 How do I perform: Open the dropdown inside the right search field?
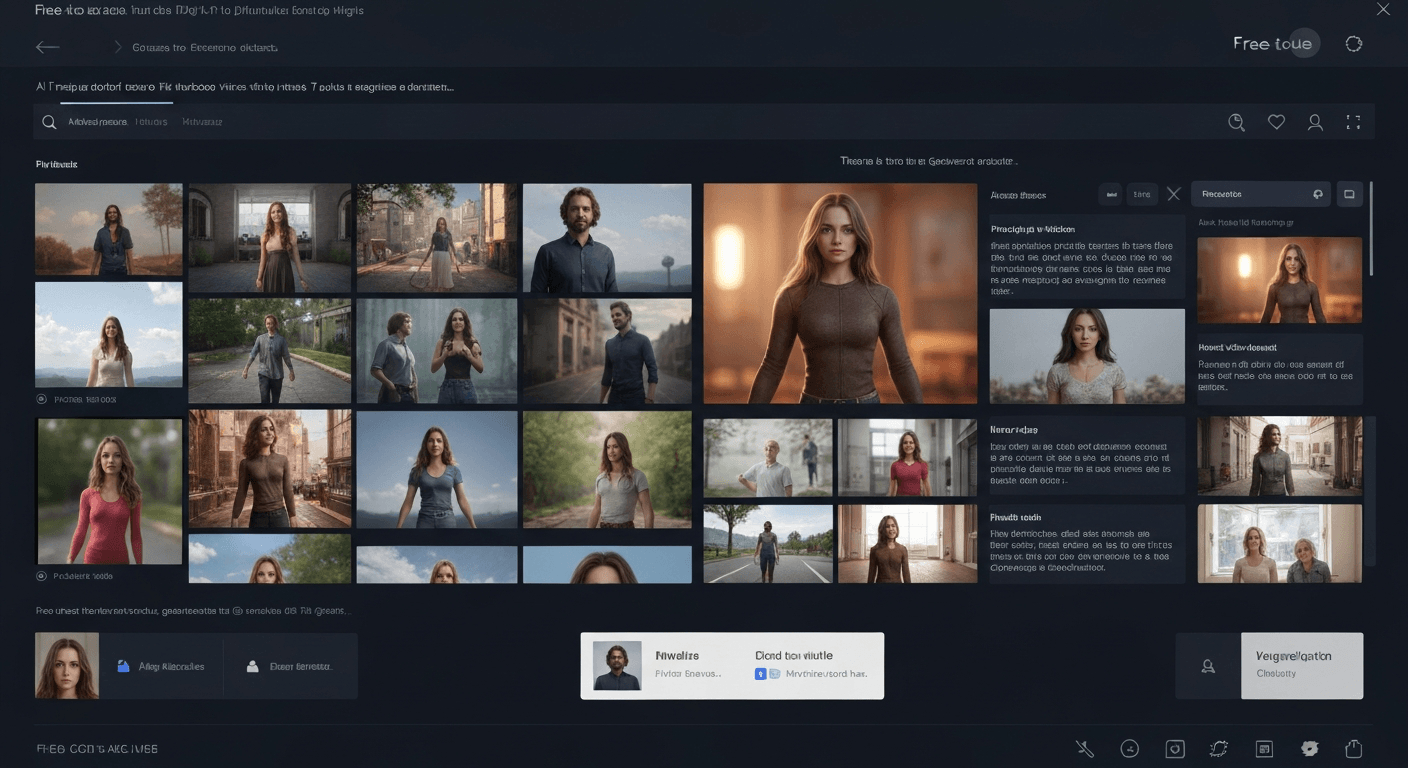point(1317,193)
